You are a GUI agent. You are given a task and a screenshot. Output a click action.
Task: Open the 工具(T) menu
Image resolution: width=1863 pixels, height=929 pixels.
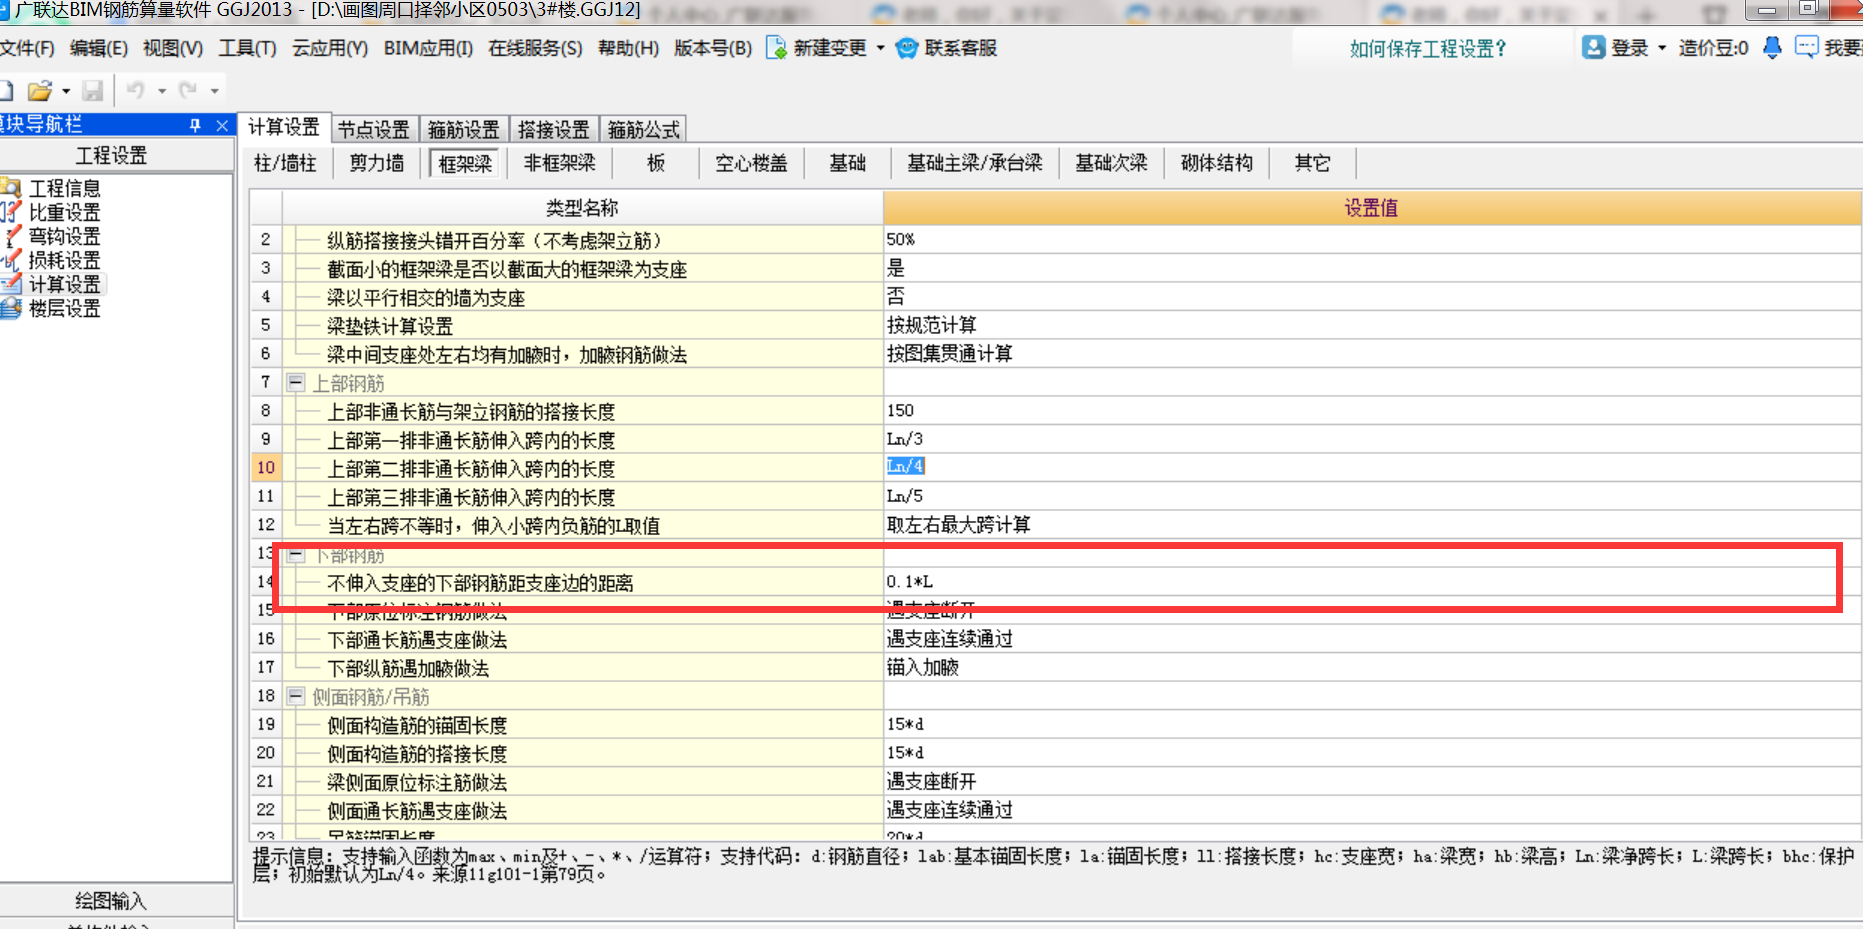pyautogui.click(x=247, y=48)
